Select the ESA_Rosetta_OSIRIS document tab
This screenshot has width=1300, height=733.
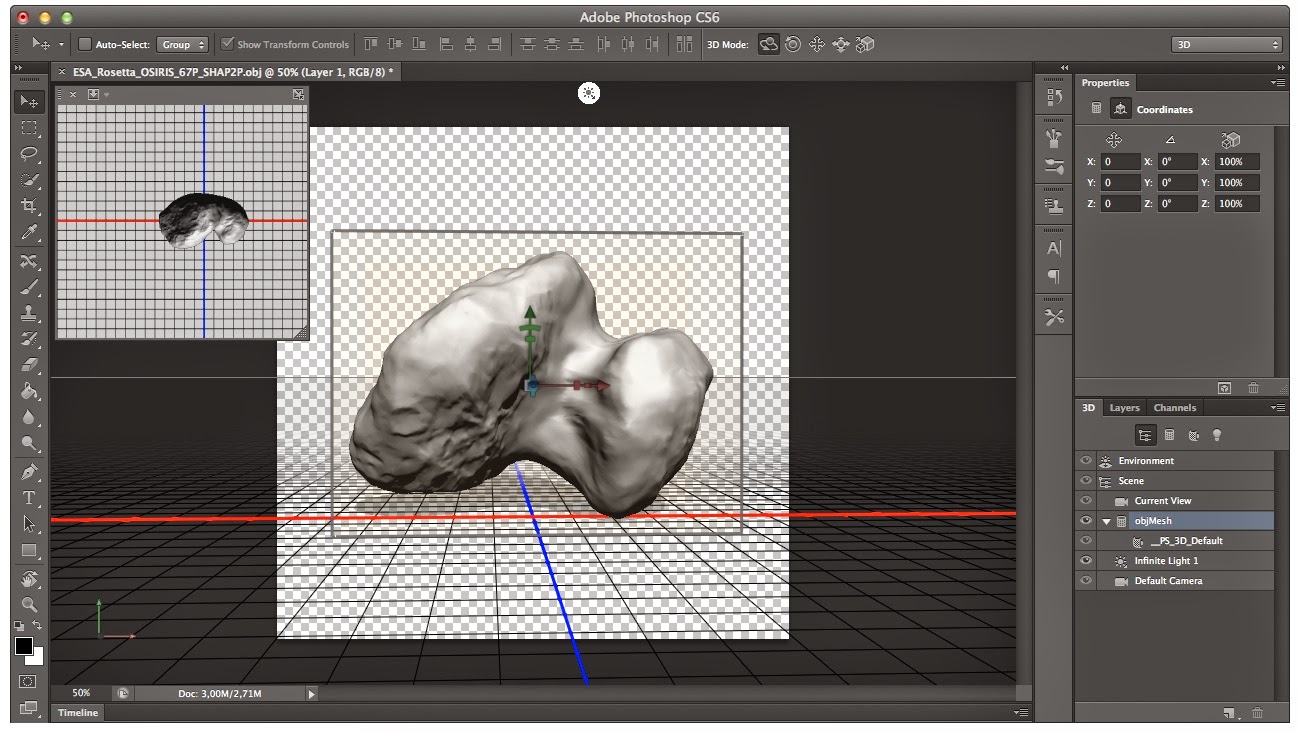pos(231,72)
